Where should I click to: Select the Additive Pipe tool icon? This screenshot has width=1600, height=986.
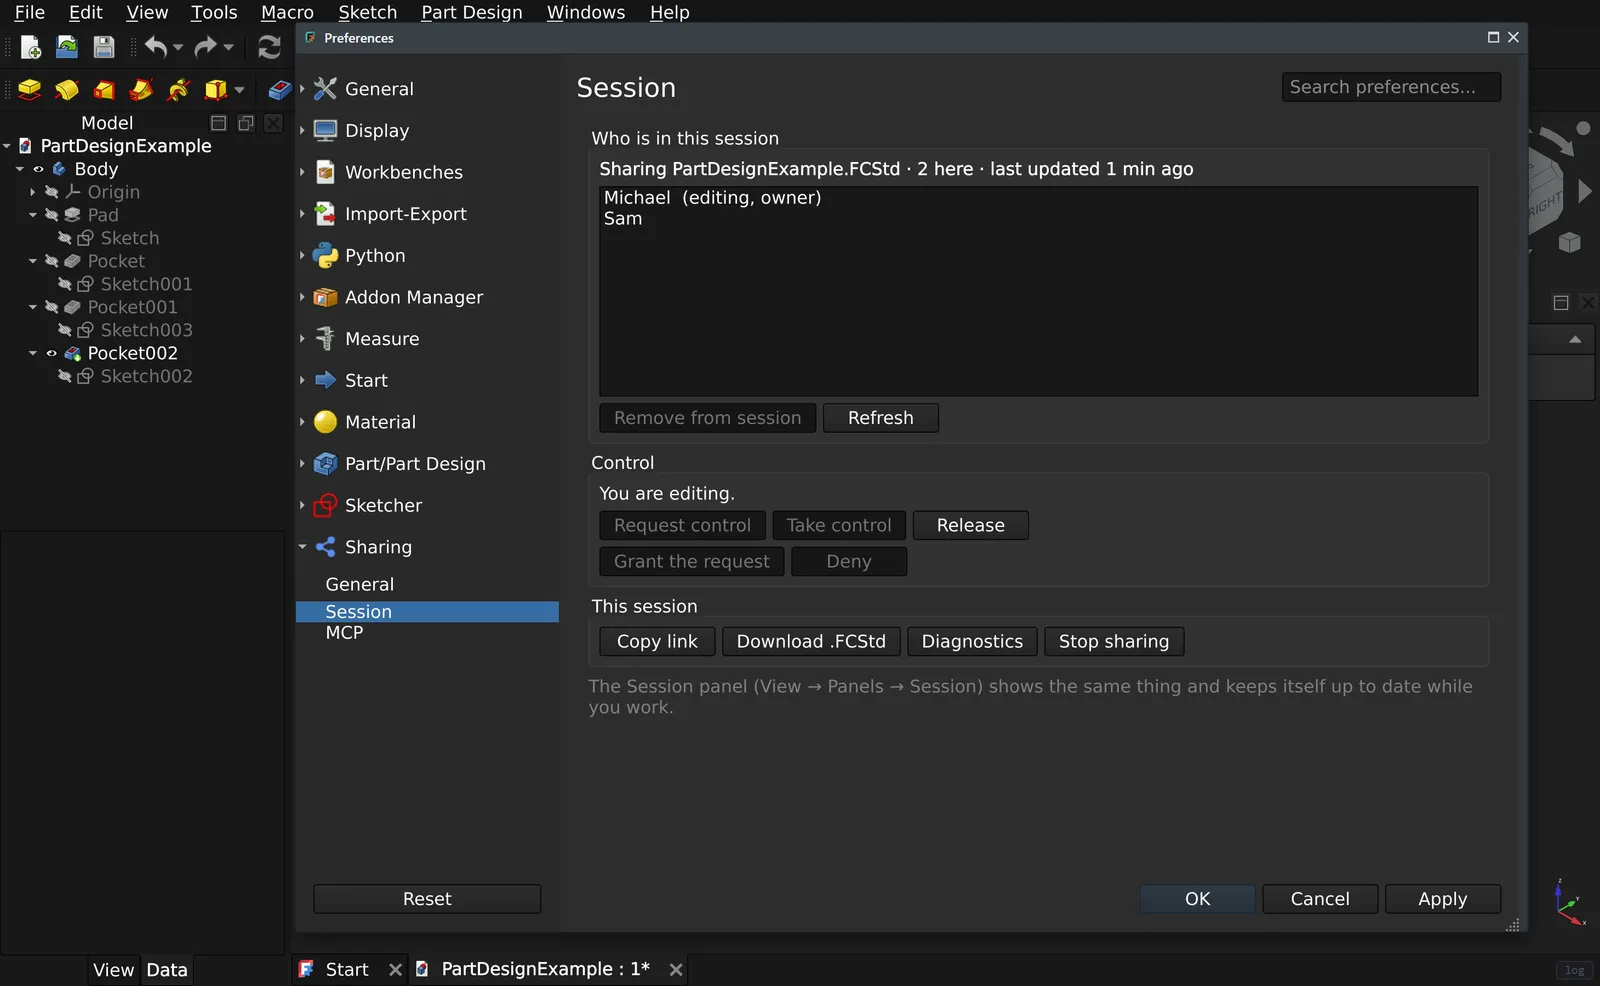(141, 90)
